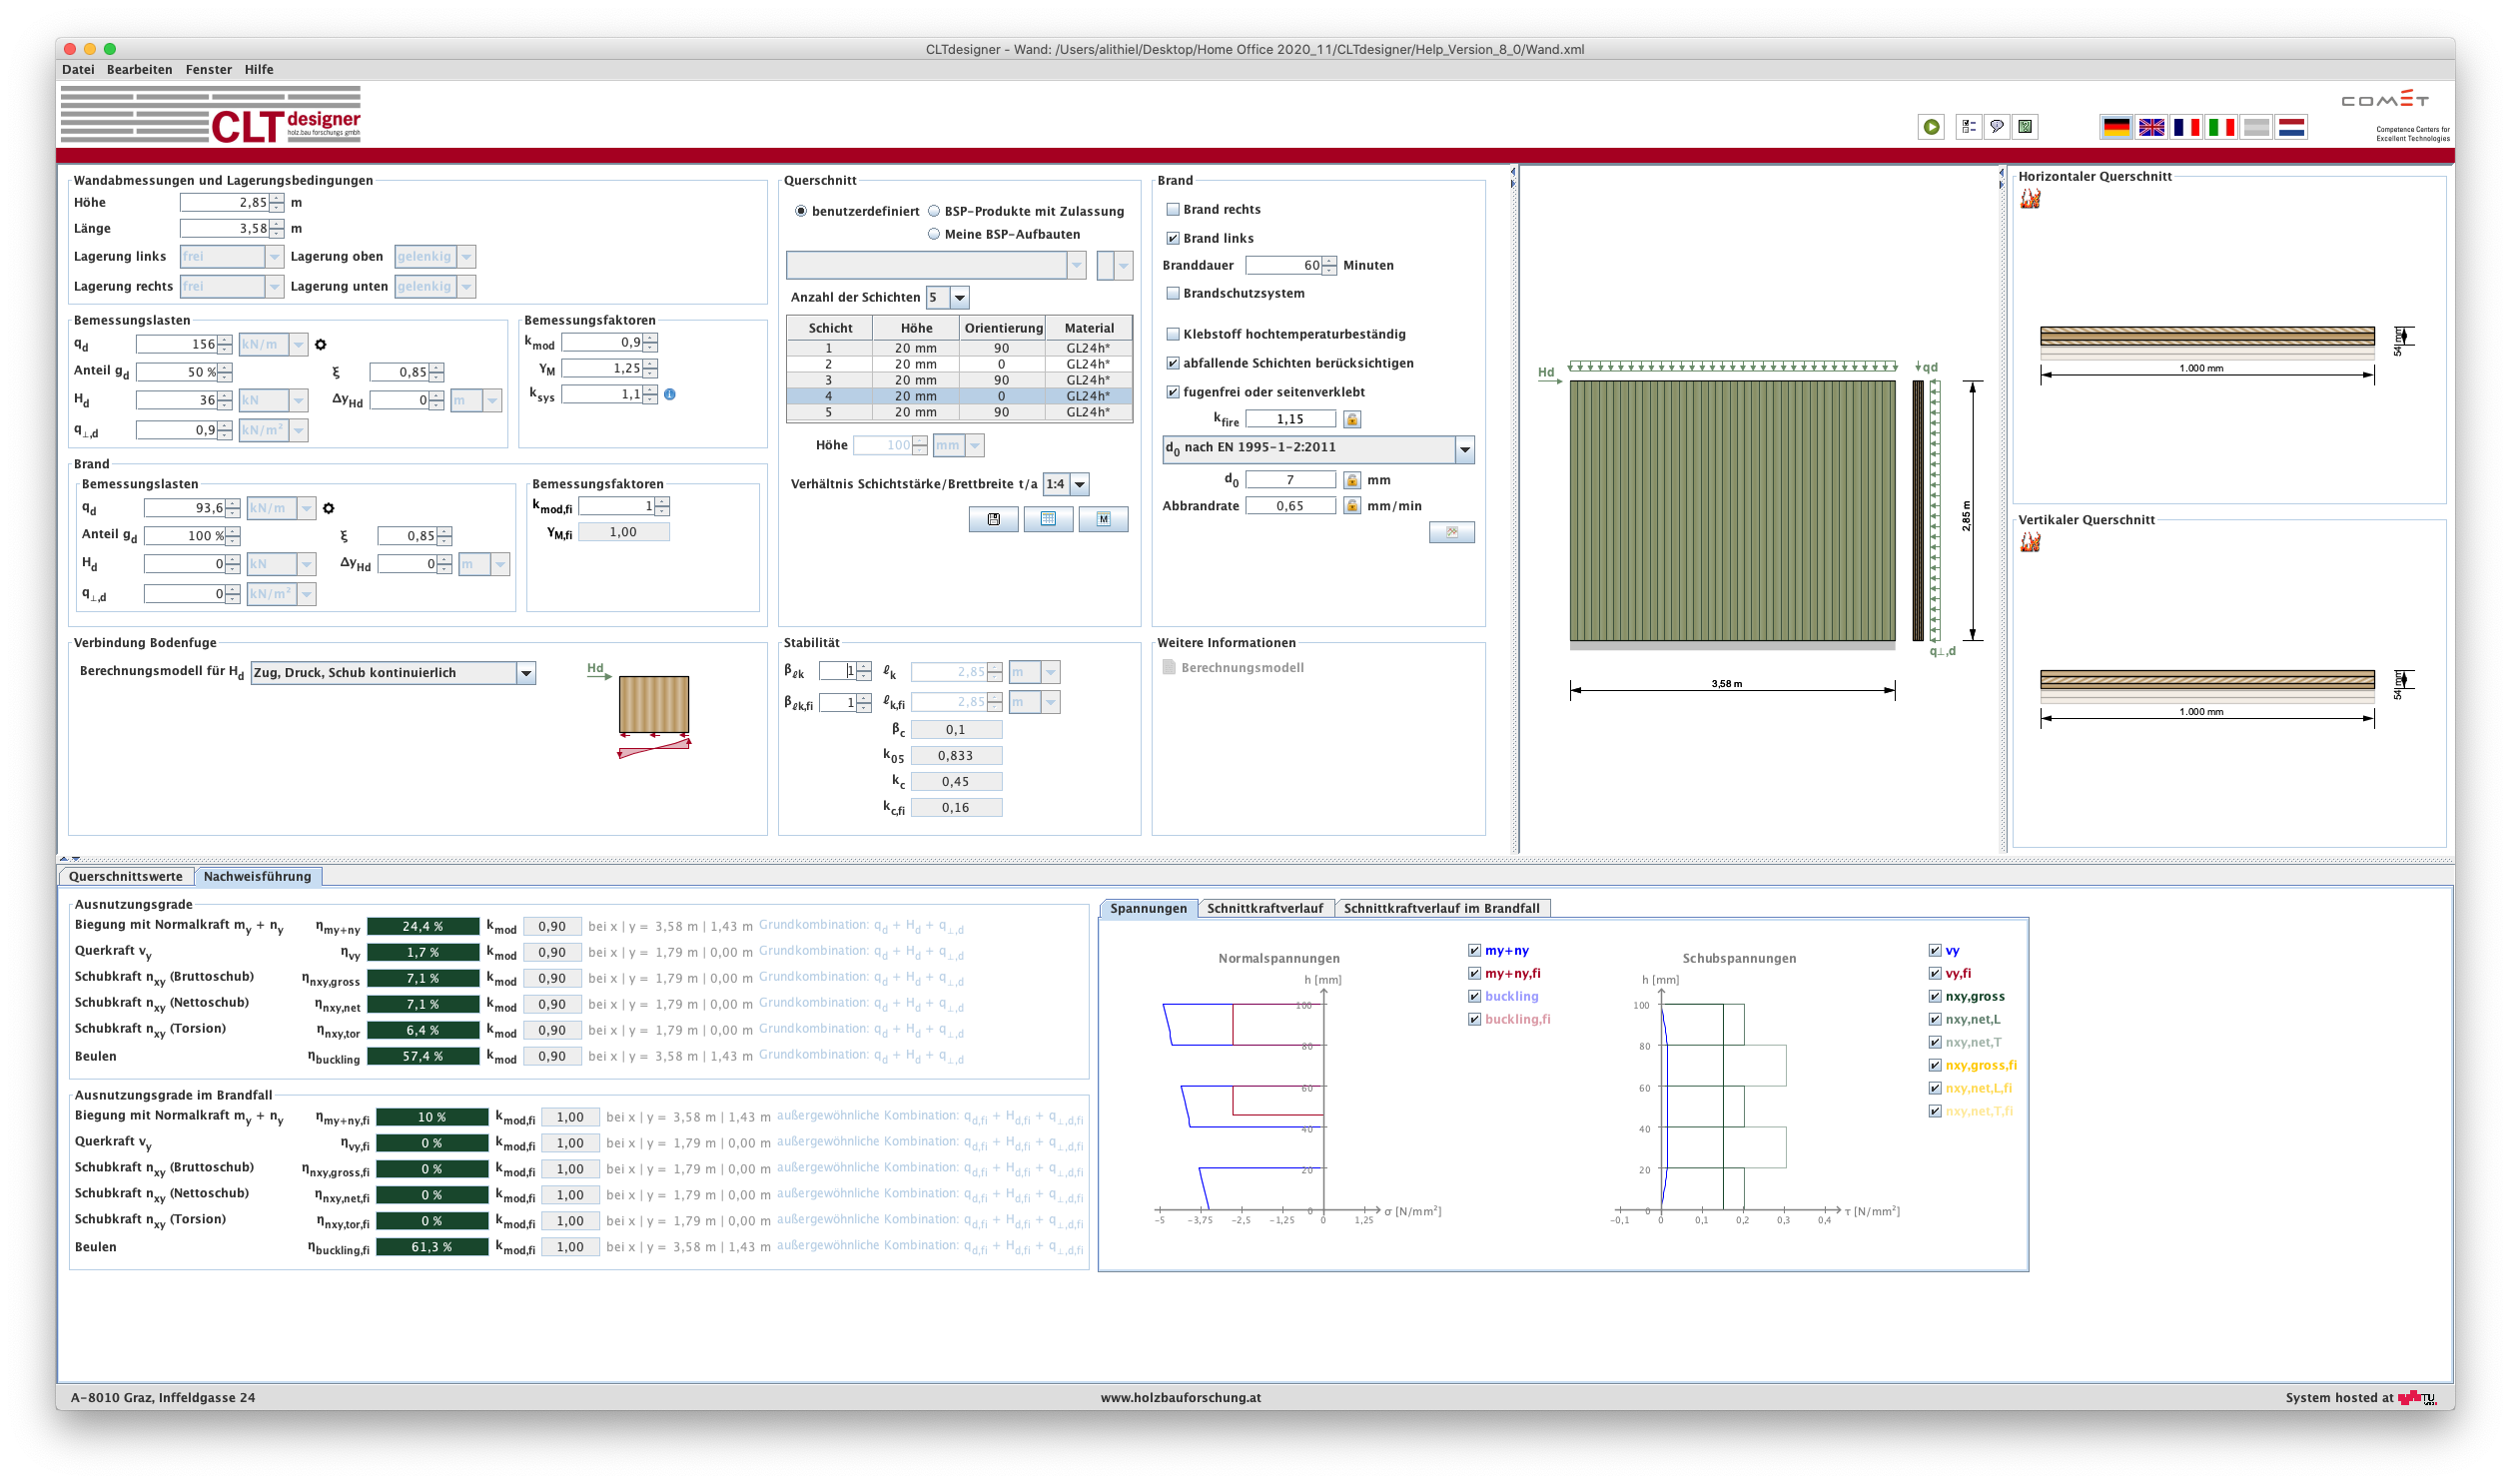Click the green play/calculate icon

tap(1930, 127)
